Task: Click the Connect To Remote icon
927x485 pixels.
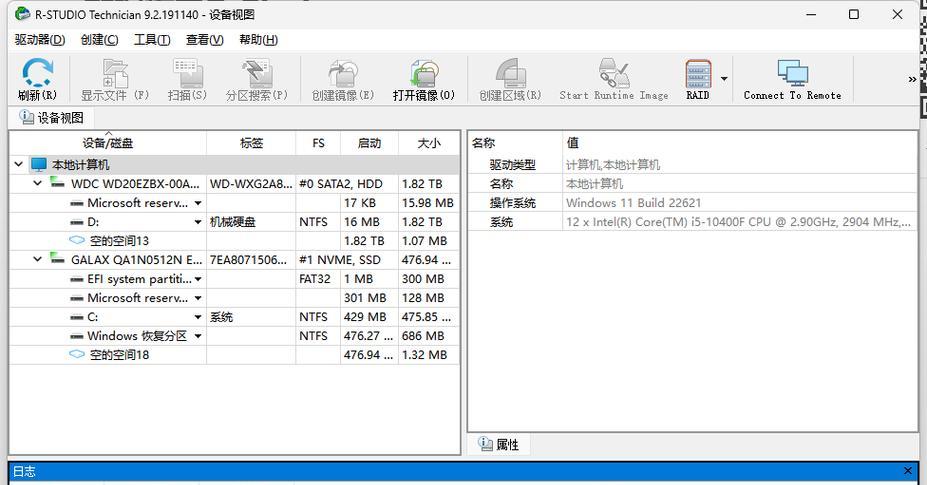Action: pyautogui.click(x=792, y=73)
